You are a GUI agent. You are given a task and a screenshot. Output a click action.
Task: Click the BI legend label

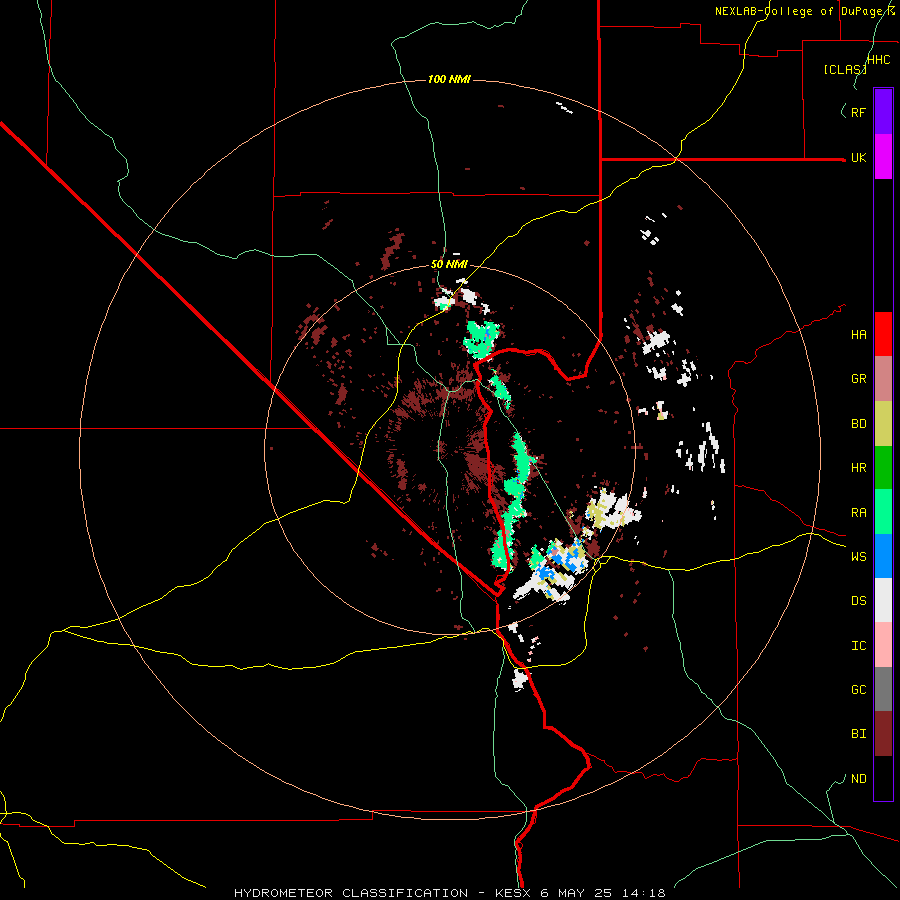pyautogui.click(x=858, y=734)
